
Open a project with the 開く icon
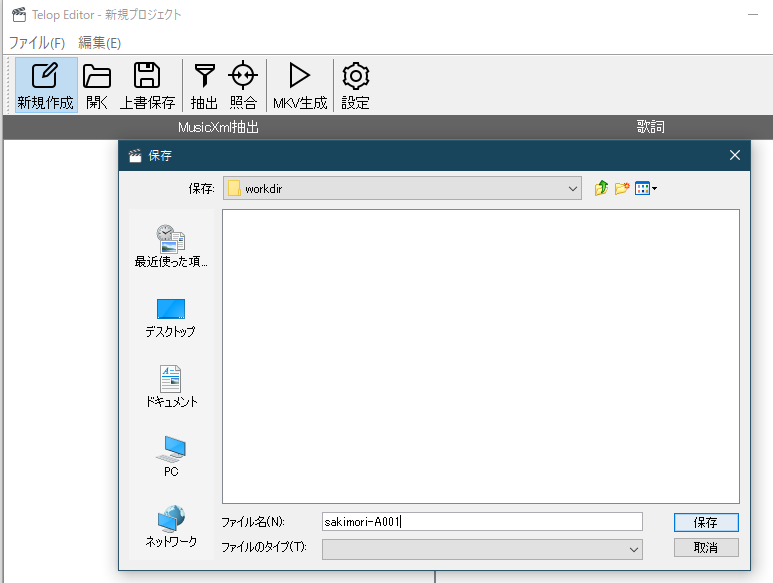click(x=97, y=85)
